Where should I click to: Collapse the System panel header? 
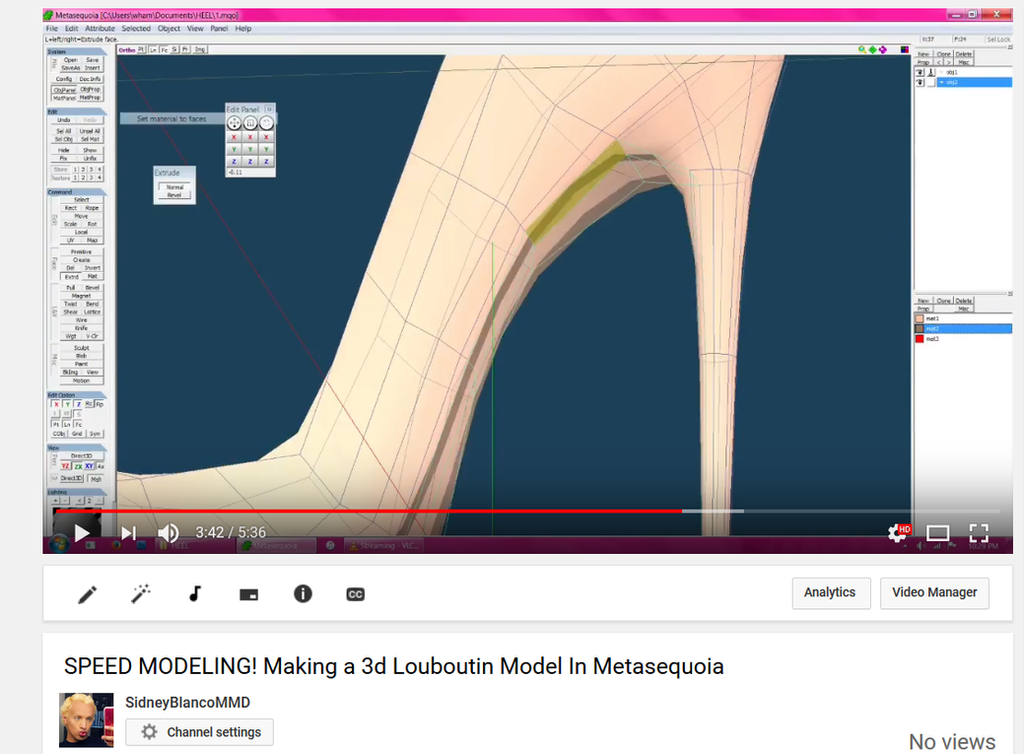point(76,52)
